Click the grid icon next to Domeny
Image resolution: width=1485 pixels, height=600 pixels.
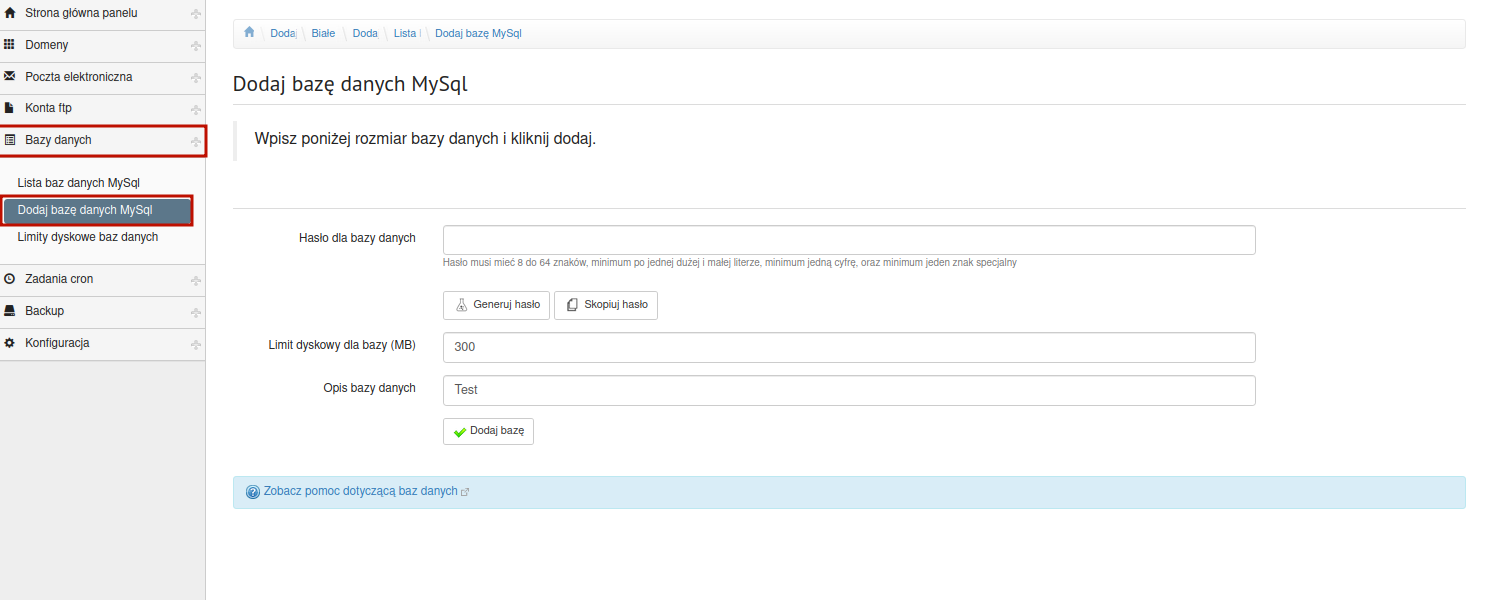pyautogui.click(x=10, y=45)
